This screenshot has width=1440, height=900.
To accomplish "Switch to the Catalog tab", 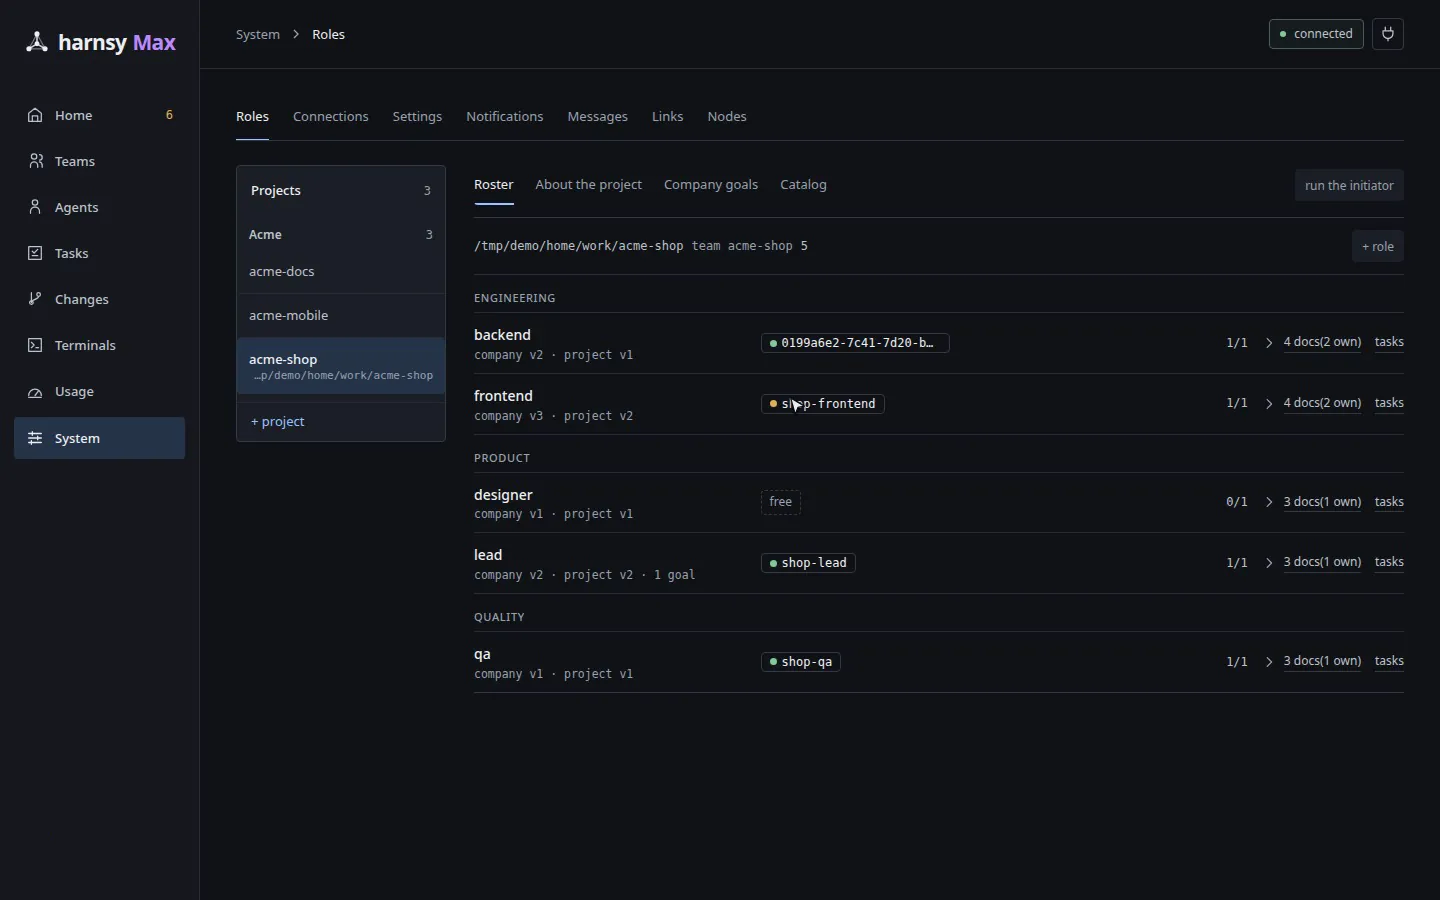I will point(803,185).
